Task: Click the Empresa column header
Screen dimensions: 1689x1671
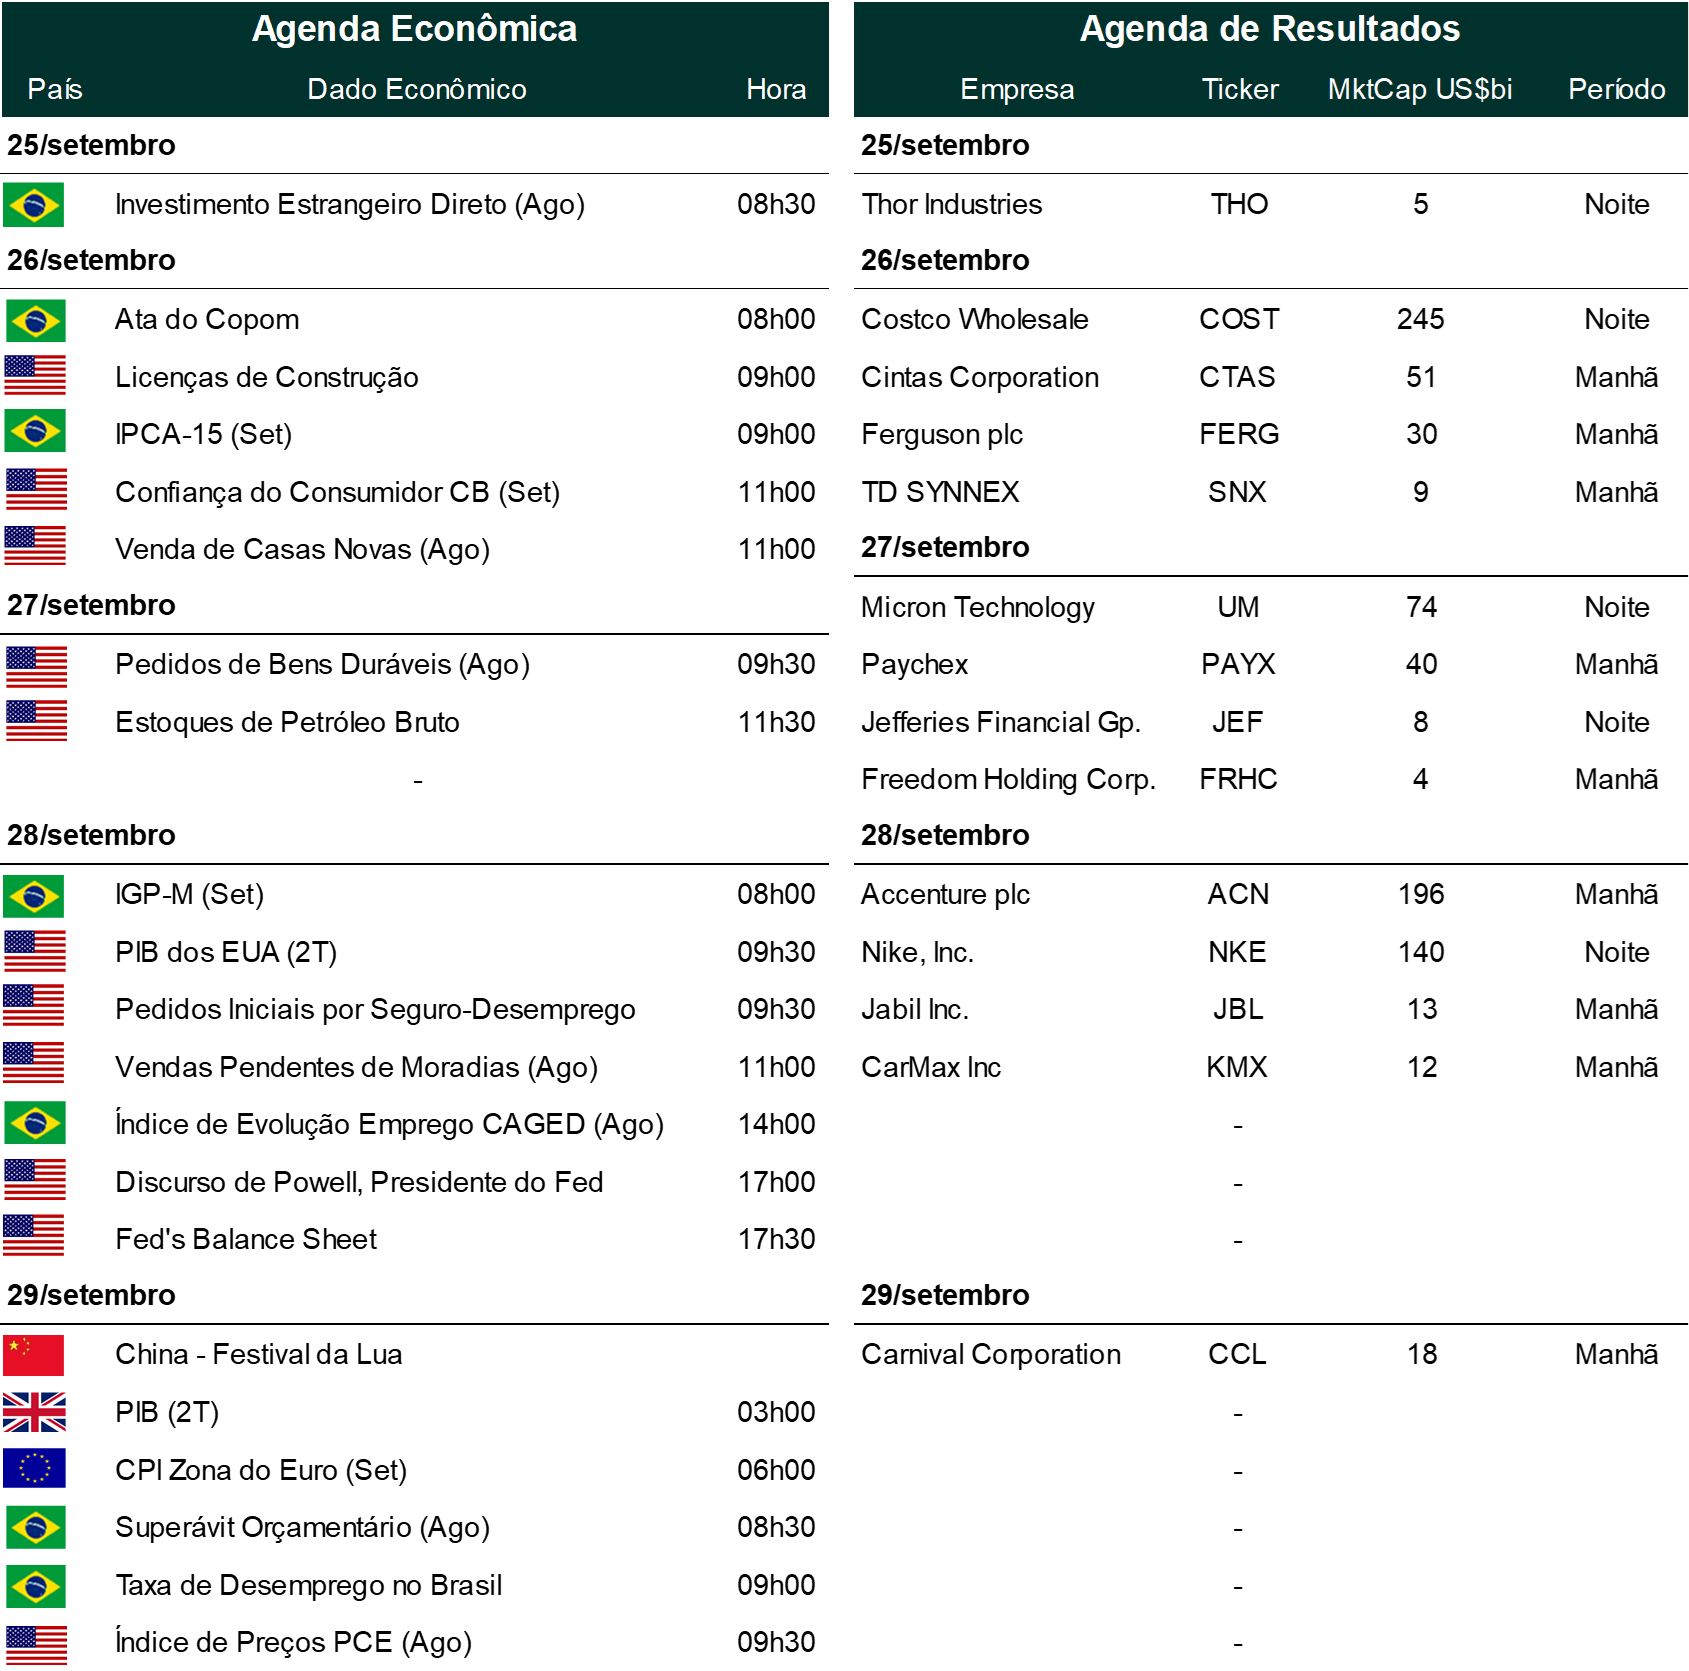Action: [x=1017, y=89]
